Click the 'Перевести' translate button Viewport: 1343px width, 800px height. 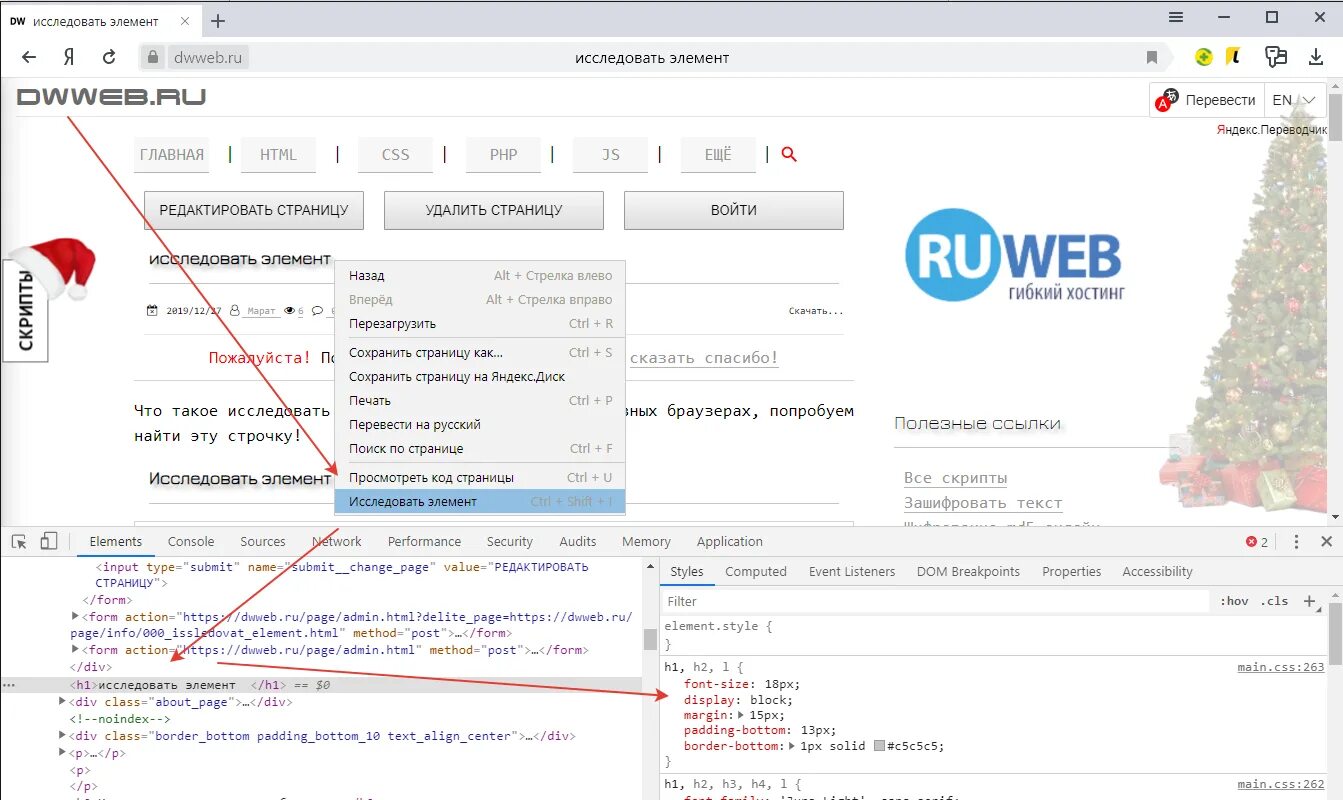[x=1207, y=100]
